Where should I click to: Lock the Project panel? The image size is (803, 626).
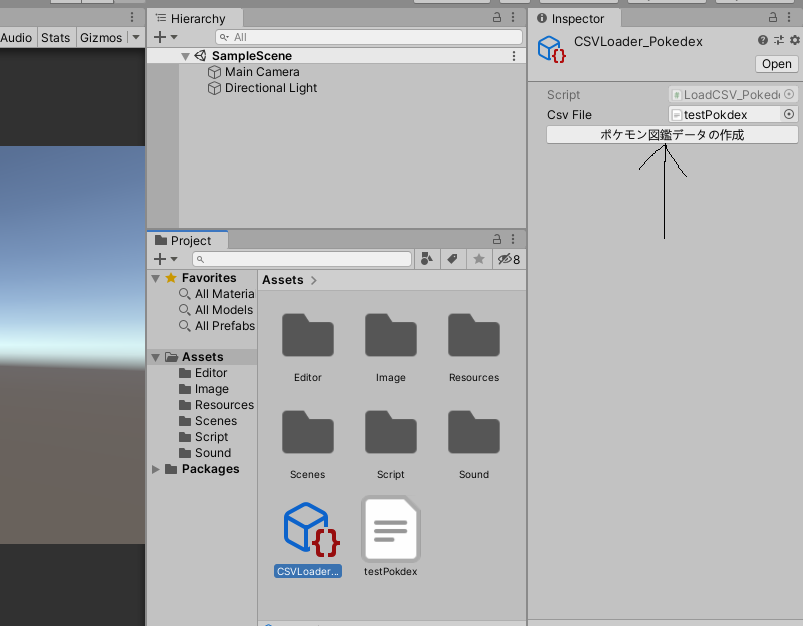(x=497, y=239)
